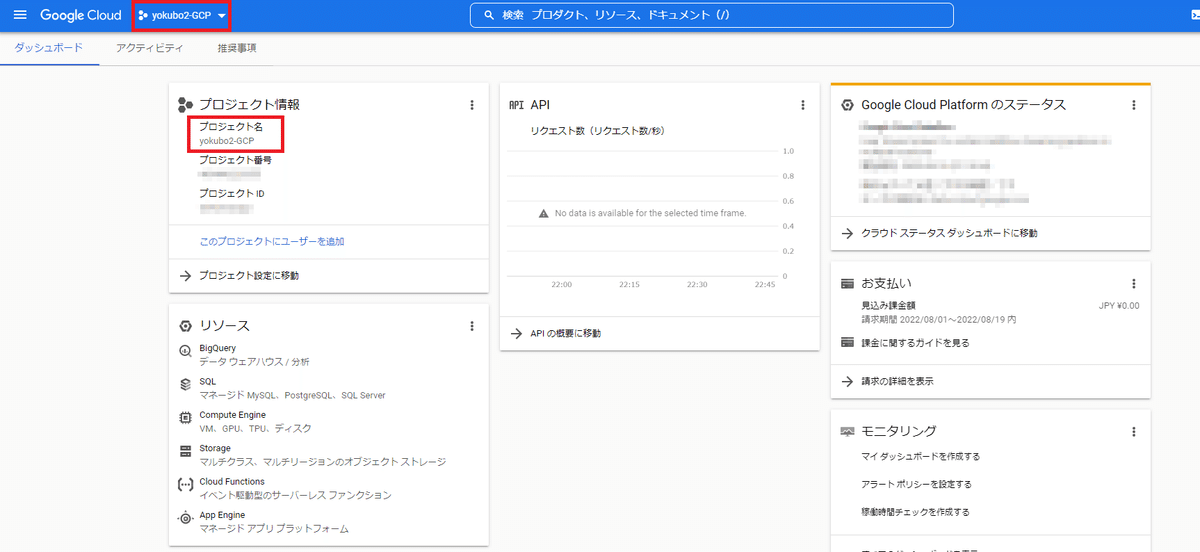
Task: Click the Storage buckets icon
Action: pos(185,451)
